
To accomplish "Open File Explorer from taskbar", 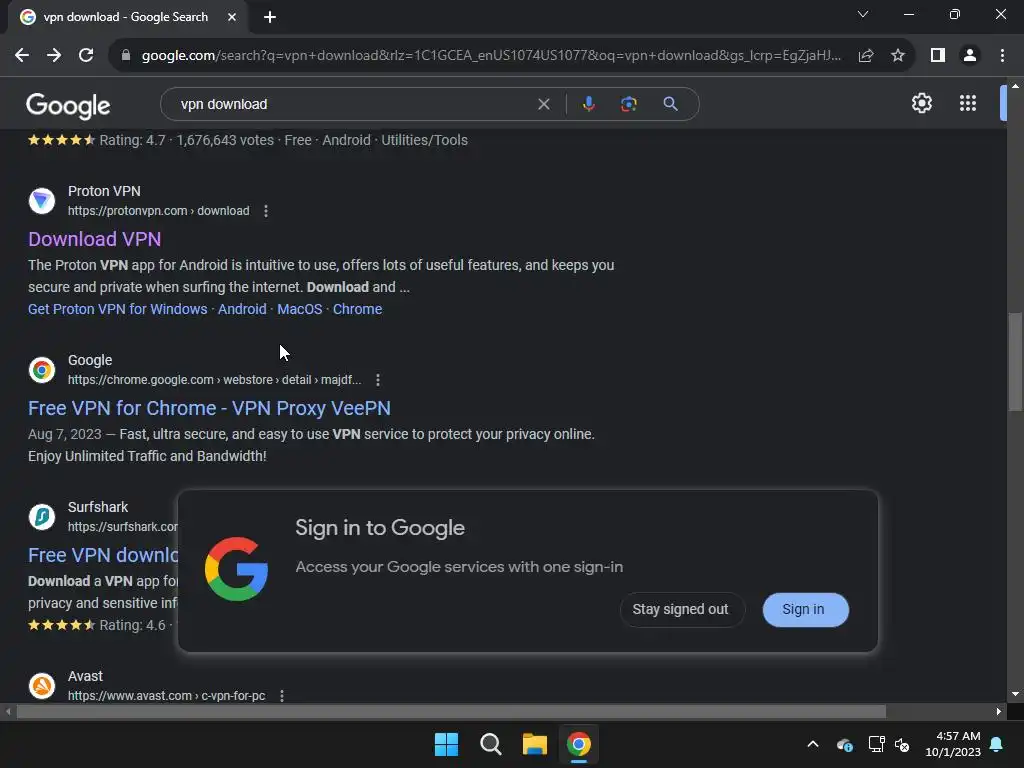I will [x=535, y=744].
